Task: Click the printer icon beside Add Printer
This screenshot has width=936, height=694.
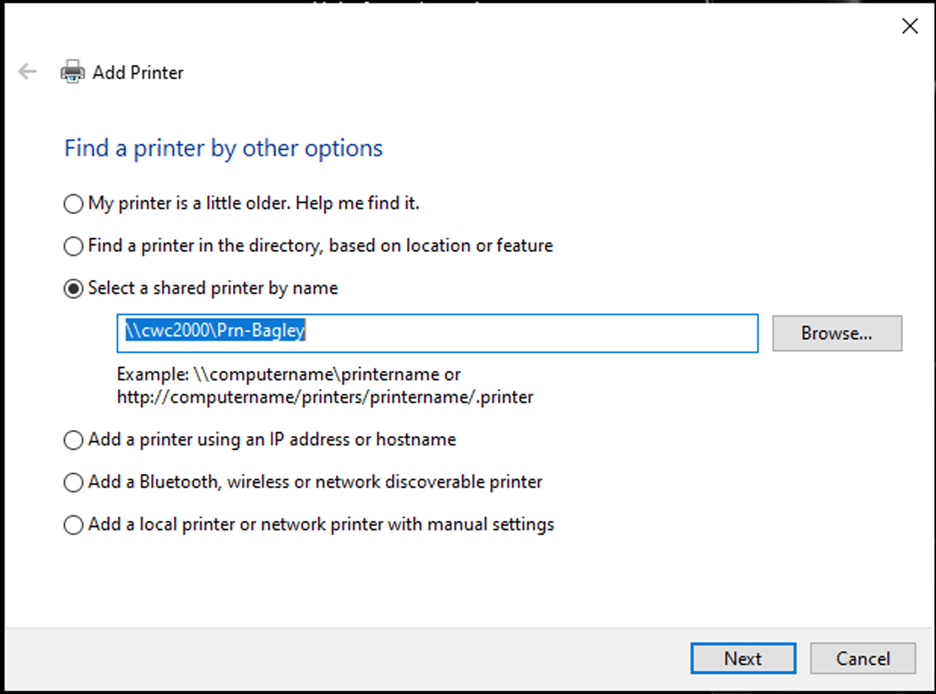Action: [x=72, y=71]
